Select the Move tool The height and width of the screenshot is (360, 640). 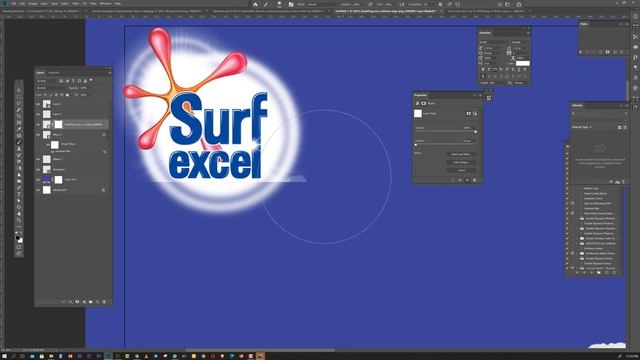[19, 90]
